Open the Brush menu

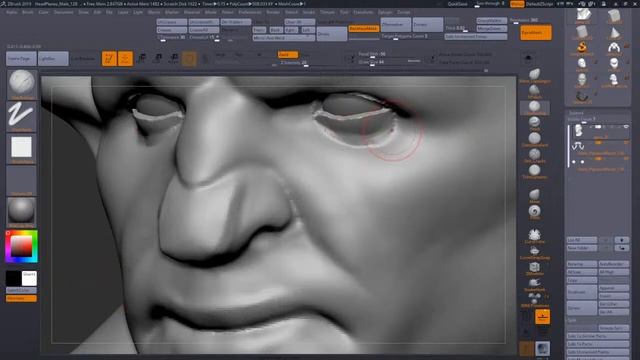[x=28, y=12]
